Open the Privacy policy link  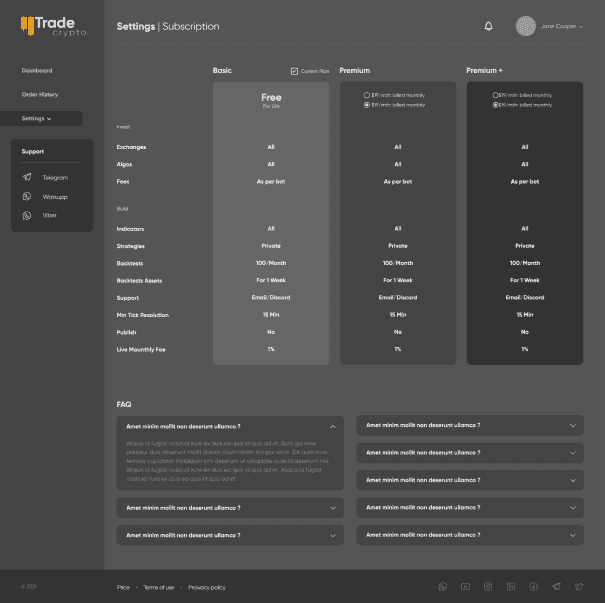[207, 587]
